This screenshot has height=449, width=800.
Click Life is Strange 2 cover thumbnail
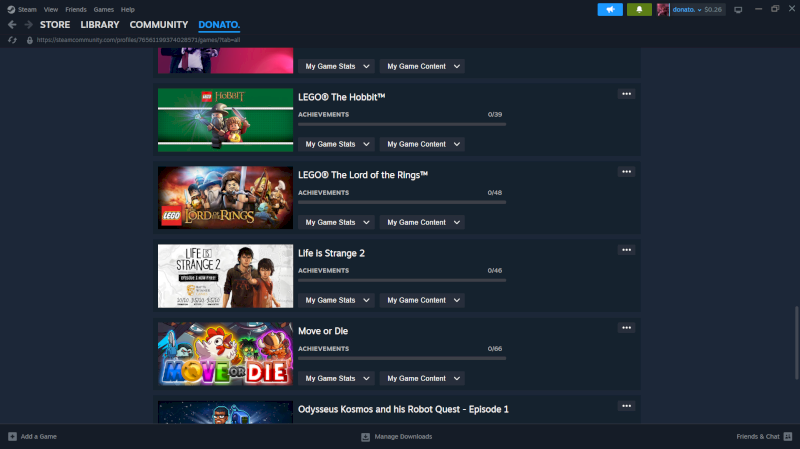tap(226, 276)
